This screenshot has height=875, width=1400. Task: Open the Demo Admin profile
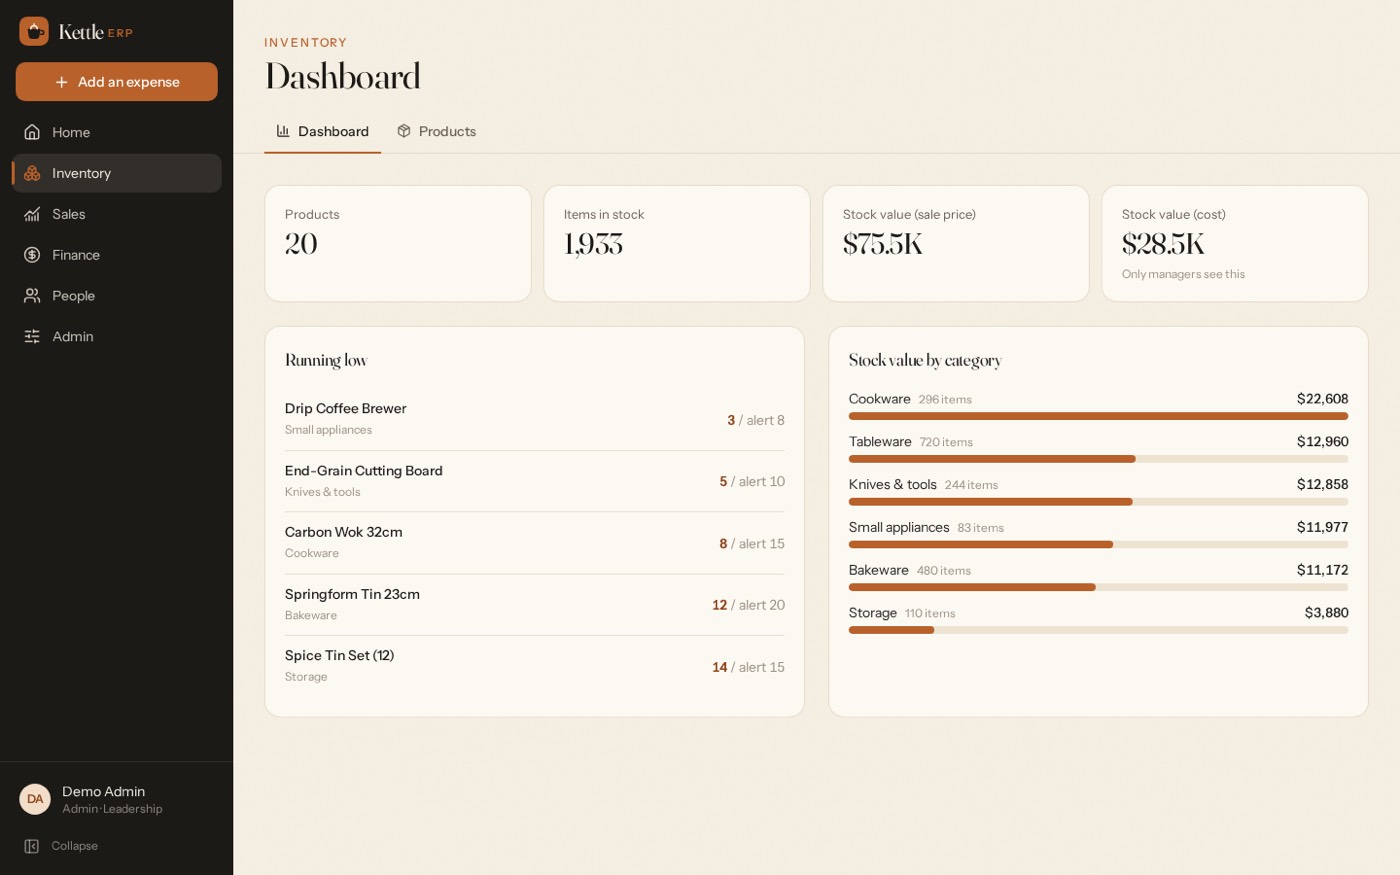117,799
